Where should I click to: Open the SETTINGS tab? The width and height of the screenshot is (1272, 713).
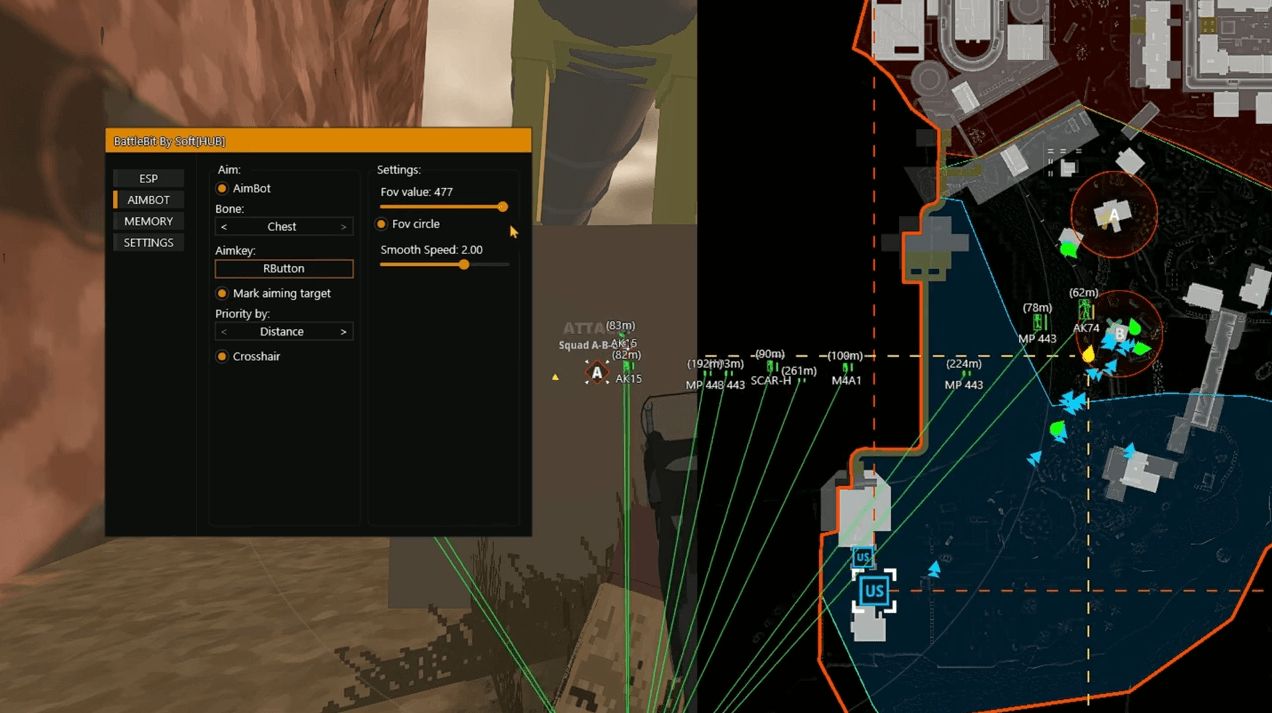(148, 243)
